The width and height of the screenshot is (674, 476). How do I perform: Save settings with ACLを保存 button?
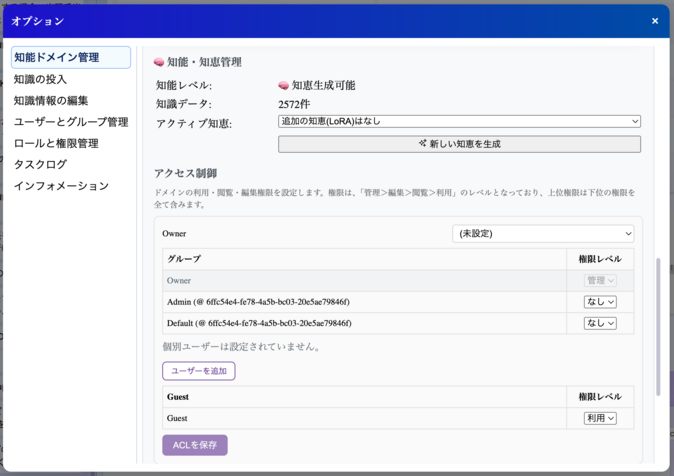195,444
